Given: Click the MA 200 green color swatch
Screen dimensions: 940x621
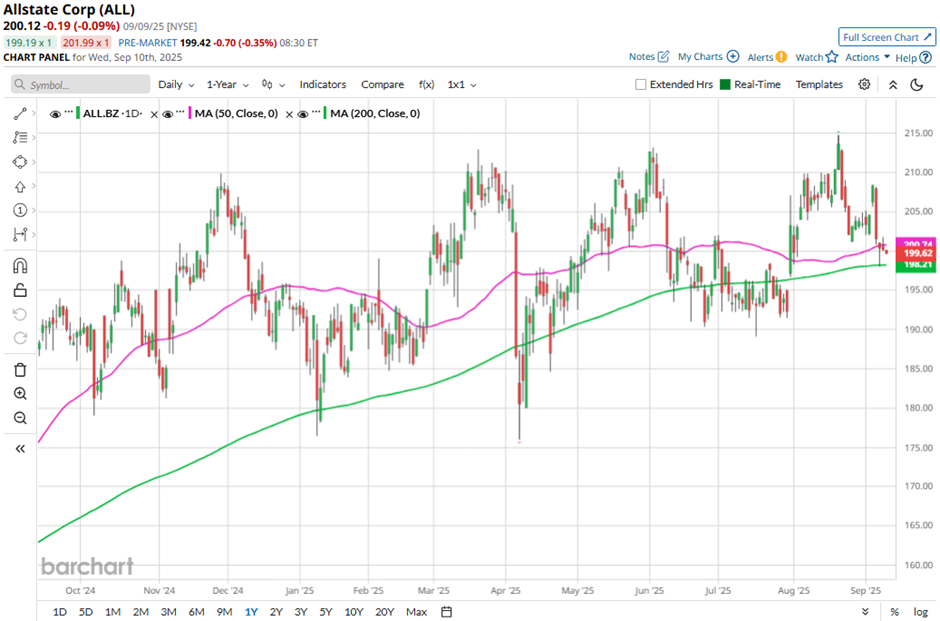Looking at the screenshot, I should click(325, 113).
